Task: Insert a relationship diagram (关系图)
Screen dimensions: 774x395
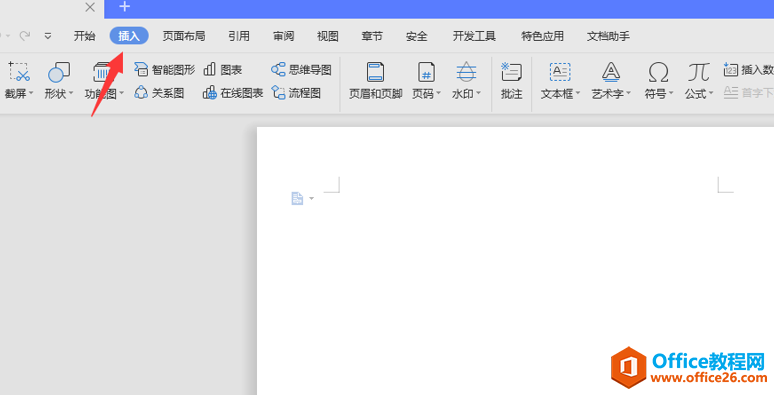Action: [x=159, y=93]
